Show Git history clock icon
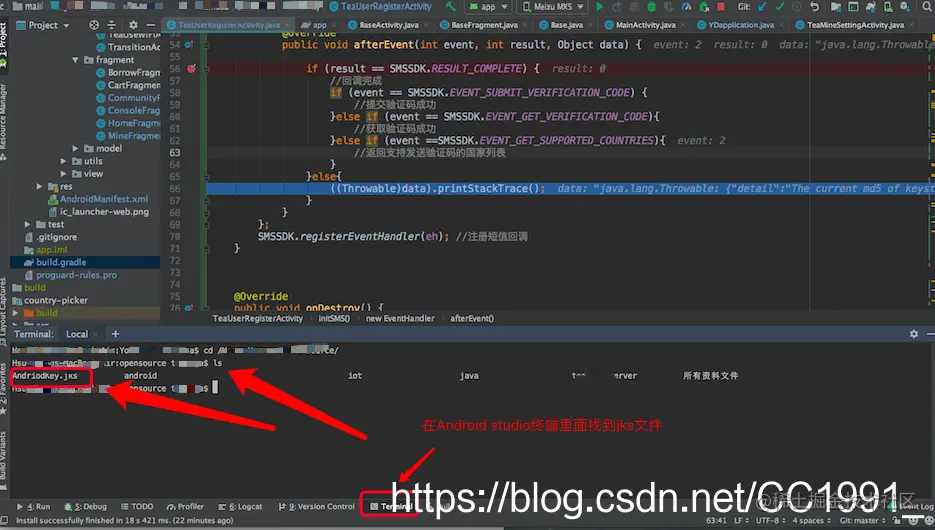Viewport: 935px width, 530px height. pyautogui.click(x=797, y=7)
